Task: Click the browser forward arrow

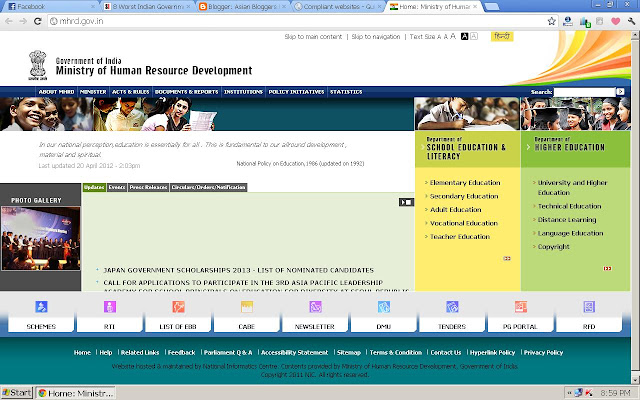Action: pos(23,21)
